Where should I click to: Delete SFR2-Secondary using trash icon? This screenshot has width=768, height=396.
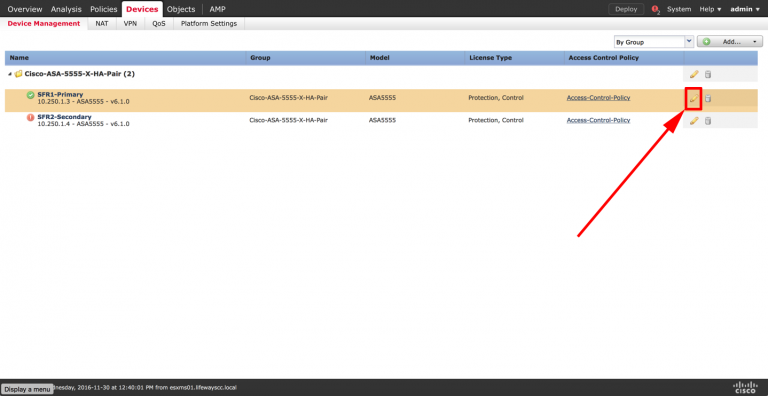click(x=708, y=121)
